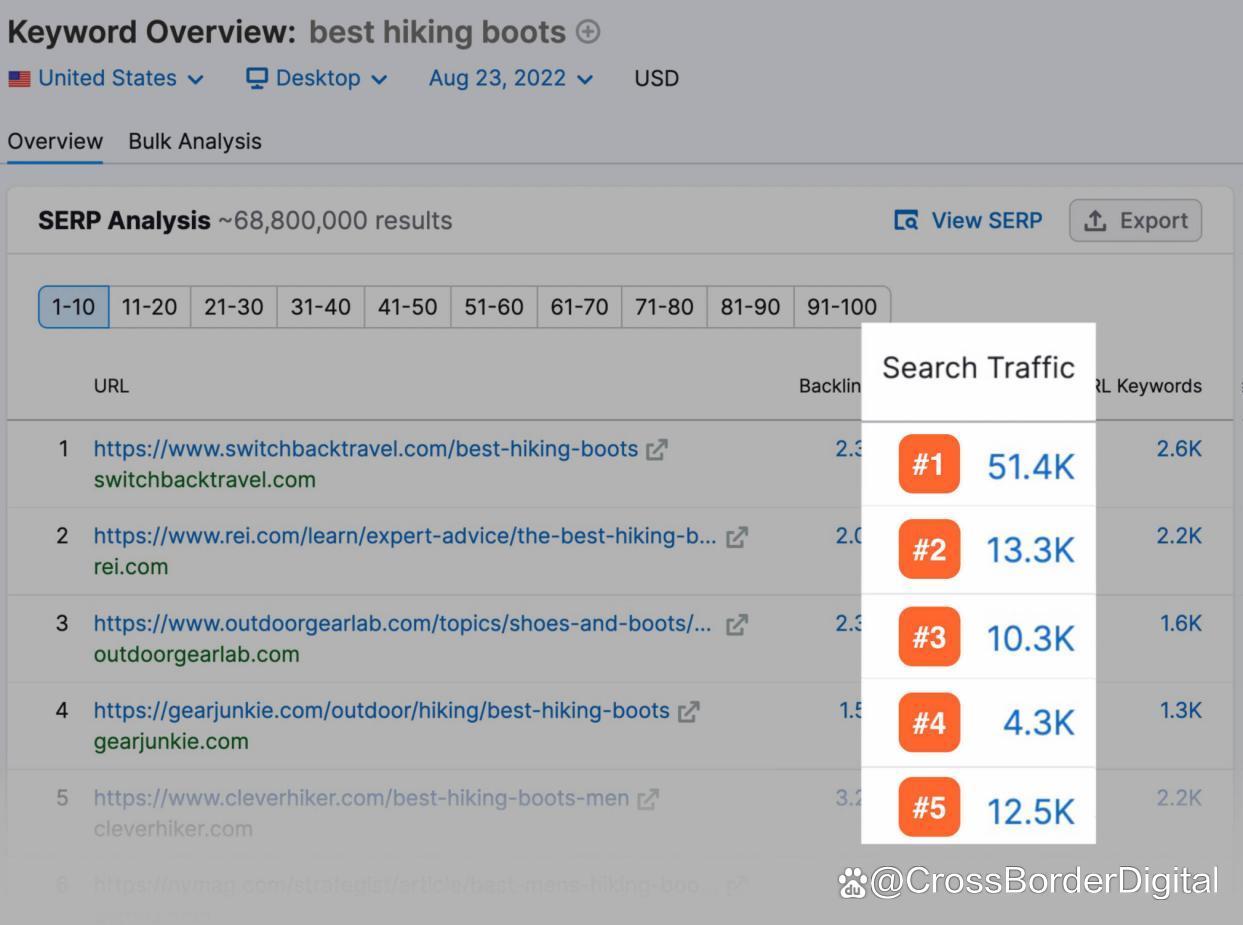1243x925 pixels.
Task: Open external link icon for gearjunkie URL
Action: click(689, 712)
